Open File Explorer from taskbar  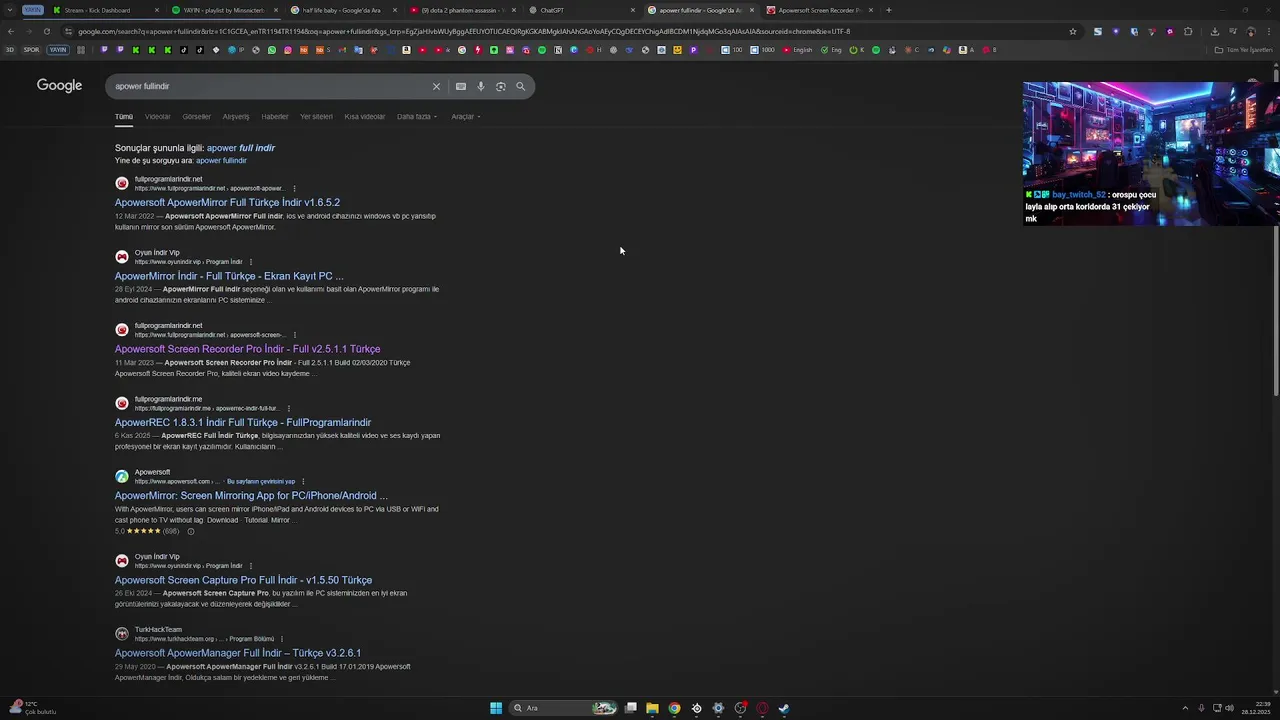[652, 708]
